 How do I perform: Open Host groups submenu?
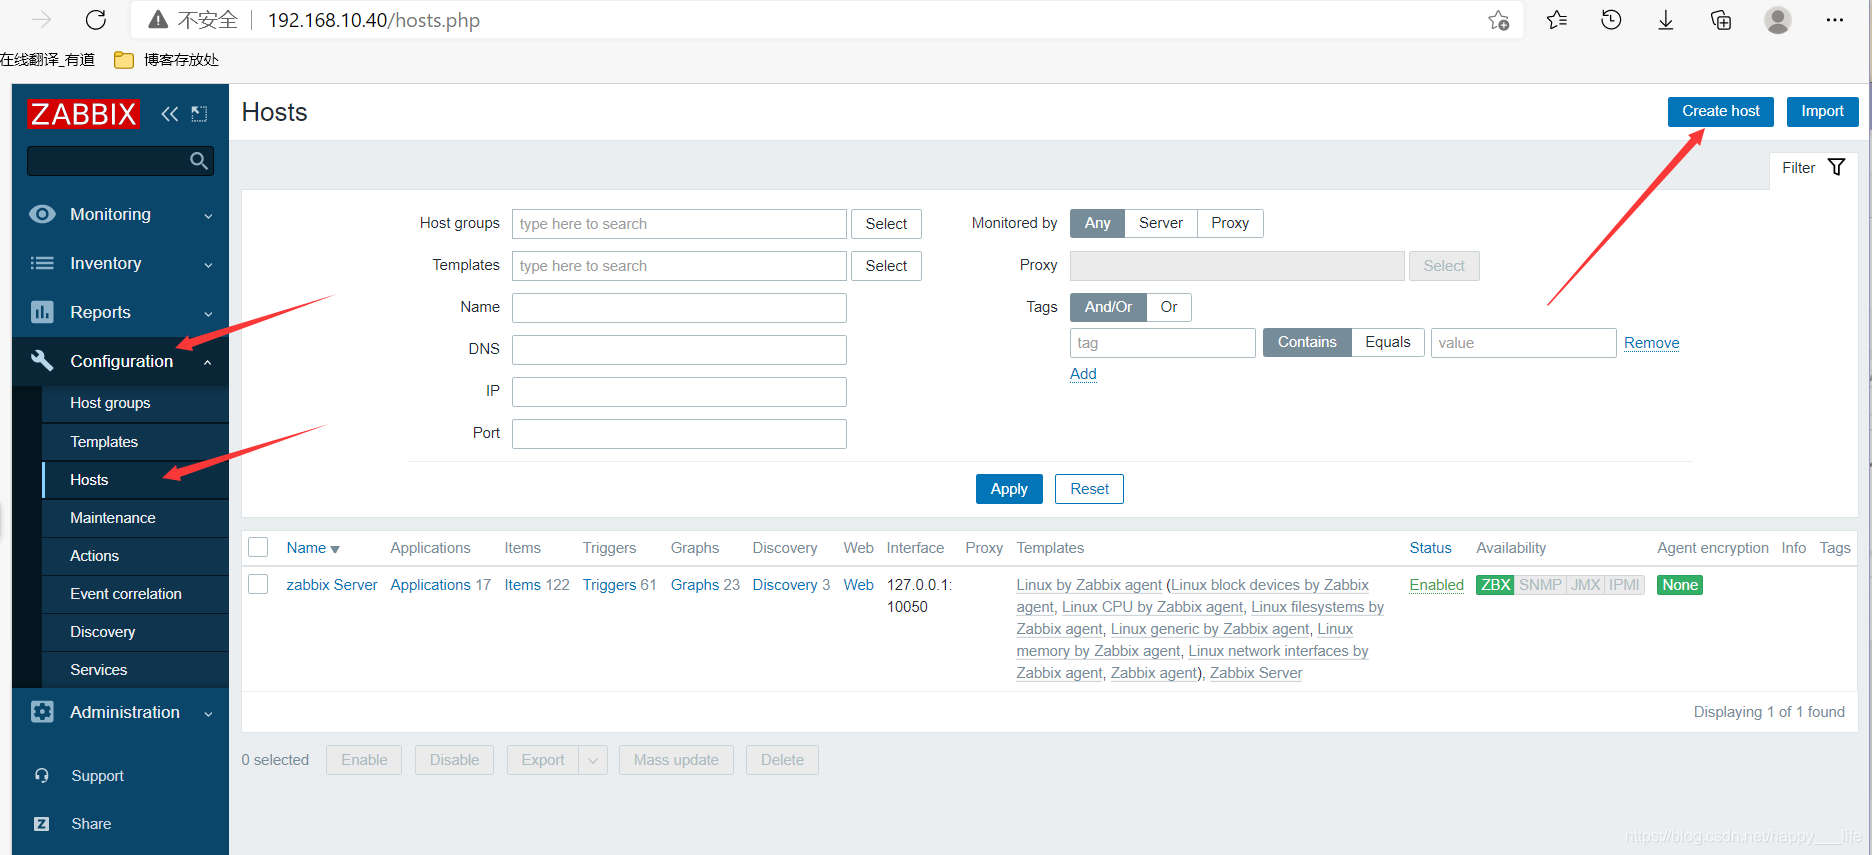click(x=110, y=403)
